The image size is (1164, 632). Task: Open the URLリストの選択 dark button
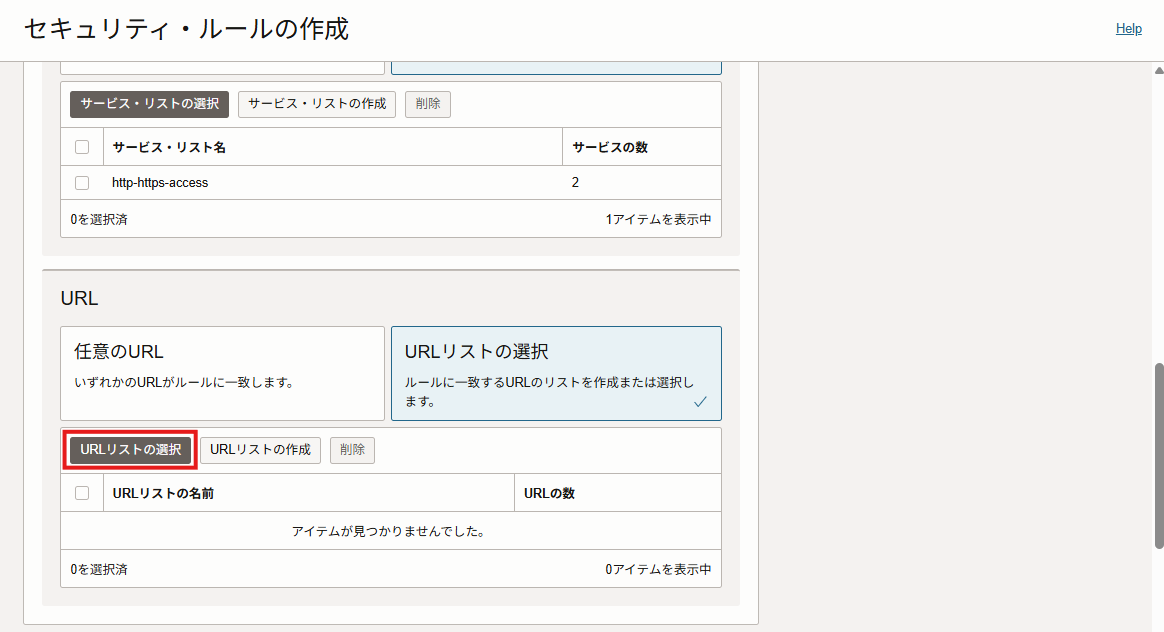(x=130, y=450)
